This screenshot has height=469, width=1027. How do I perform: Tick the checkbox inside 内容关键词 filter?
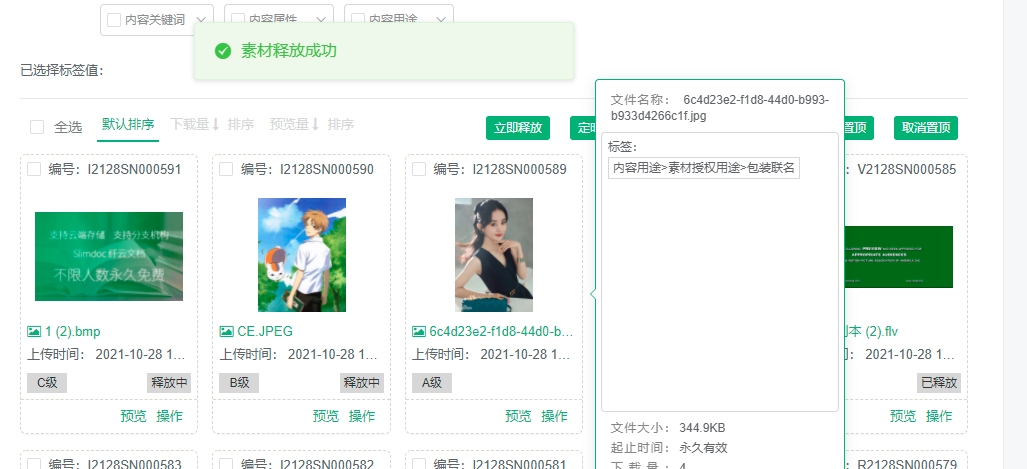click(114, 20)
